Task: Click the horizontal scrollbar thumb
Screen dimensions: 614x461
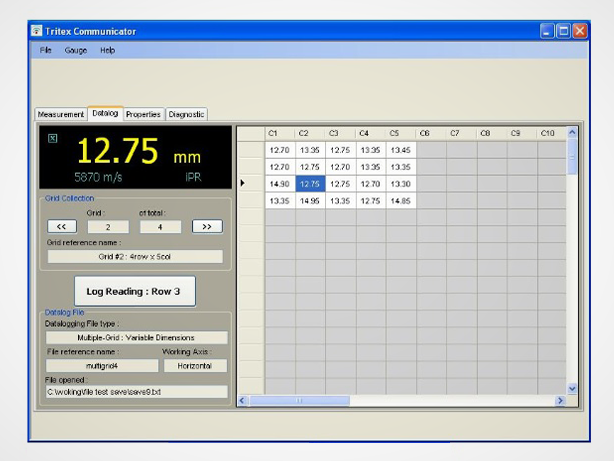Action: 299,400
